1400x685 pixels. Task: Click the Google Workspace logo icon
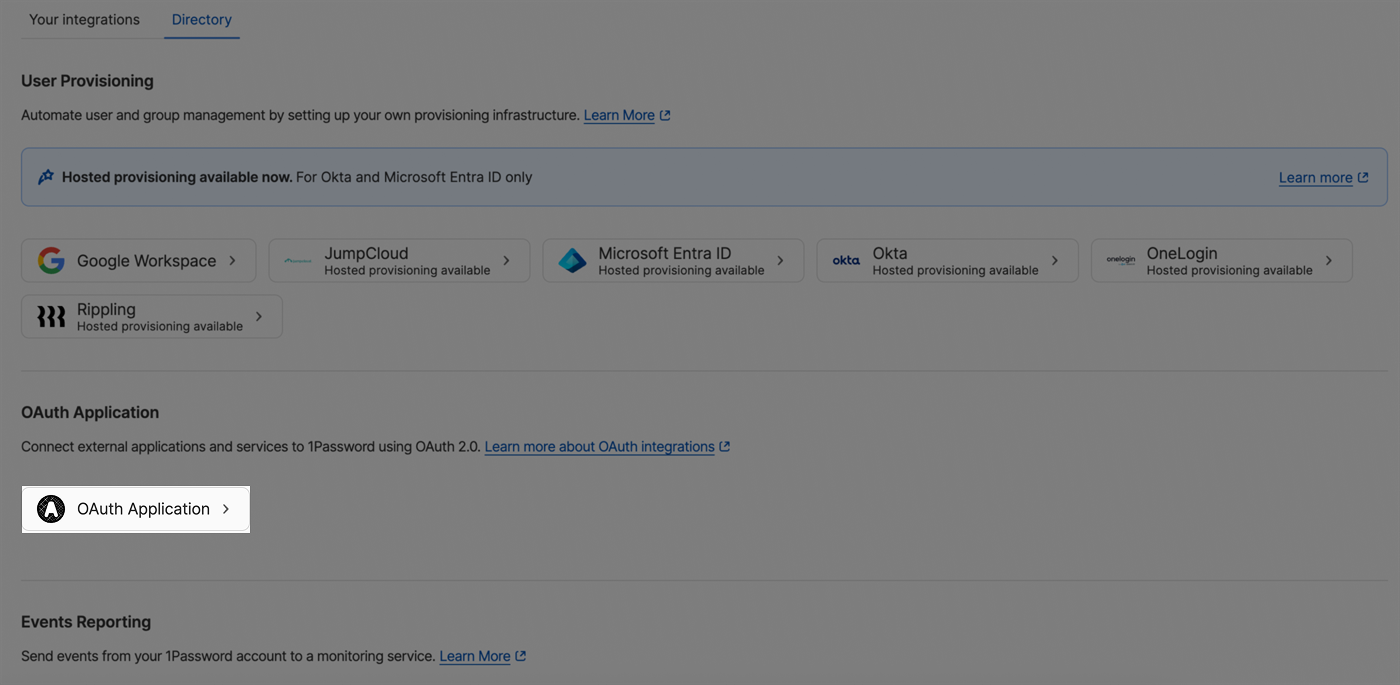point(51,260)
